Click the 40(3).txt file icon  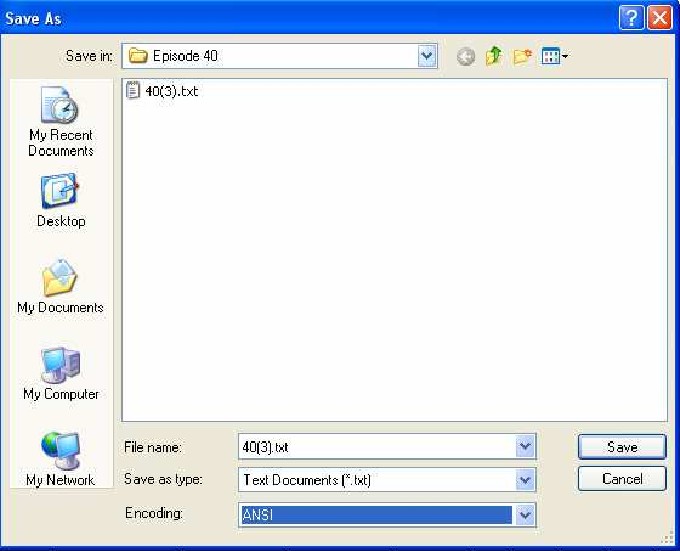point(133,90)
